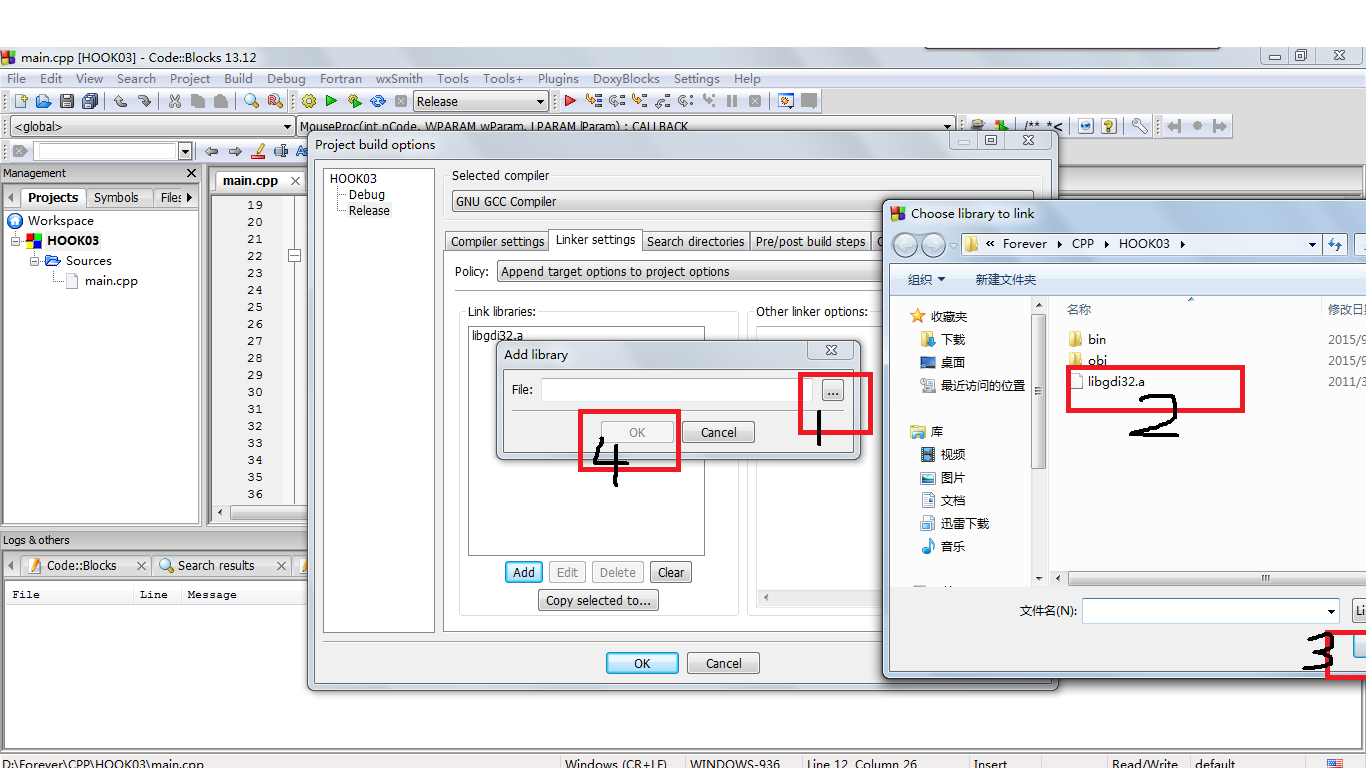The width and height of the screenshot is (1366, 768).
Task: Click the red Debug/Continue icon
Action: (x=570, y=101)
